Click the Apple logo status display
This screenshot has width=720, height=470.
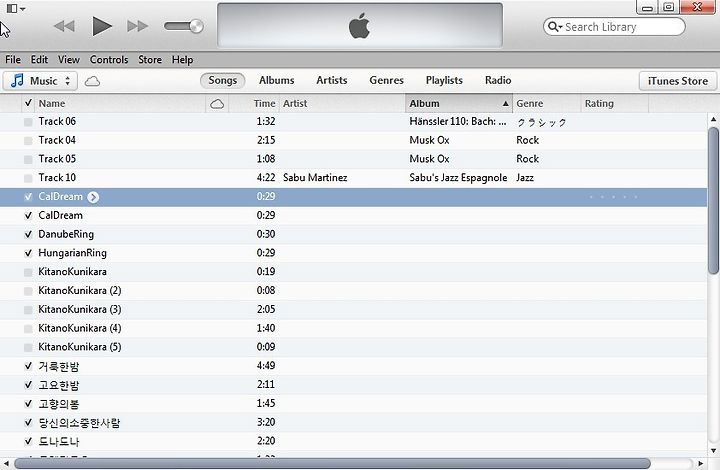click(360, 25)
